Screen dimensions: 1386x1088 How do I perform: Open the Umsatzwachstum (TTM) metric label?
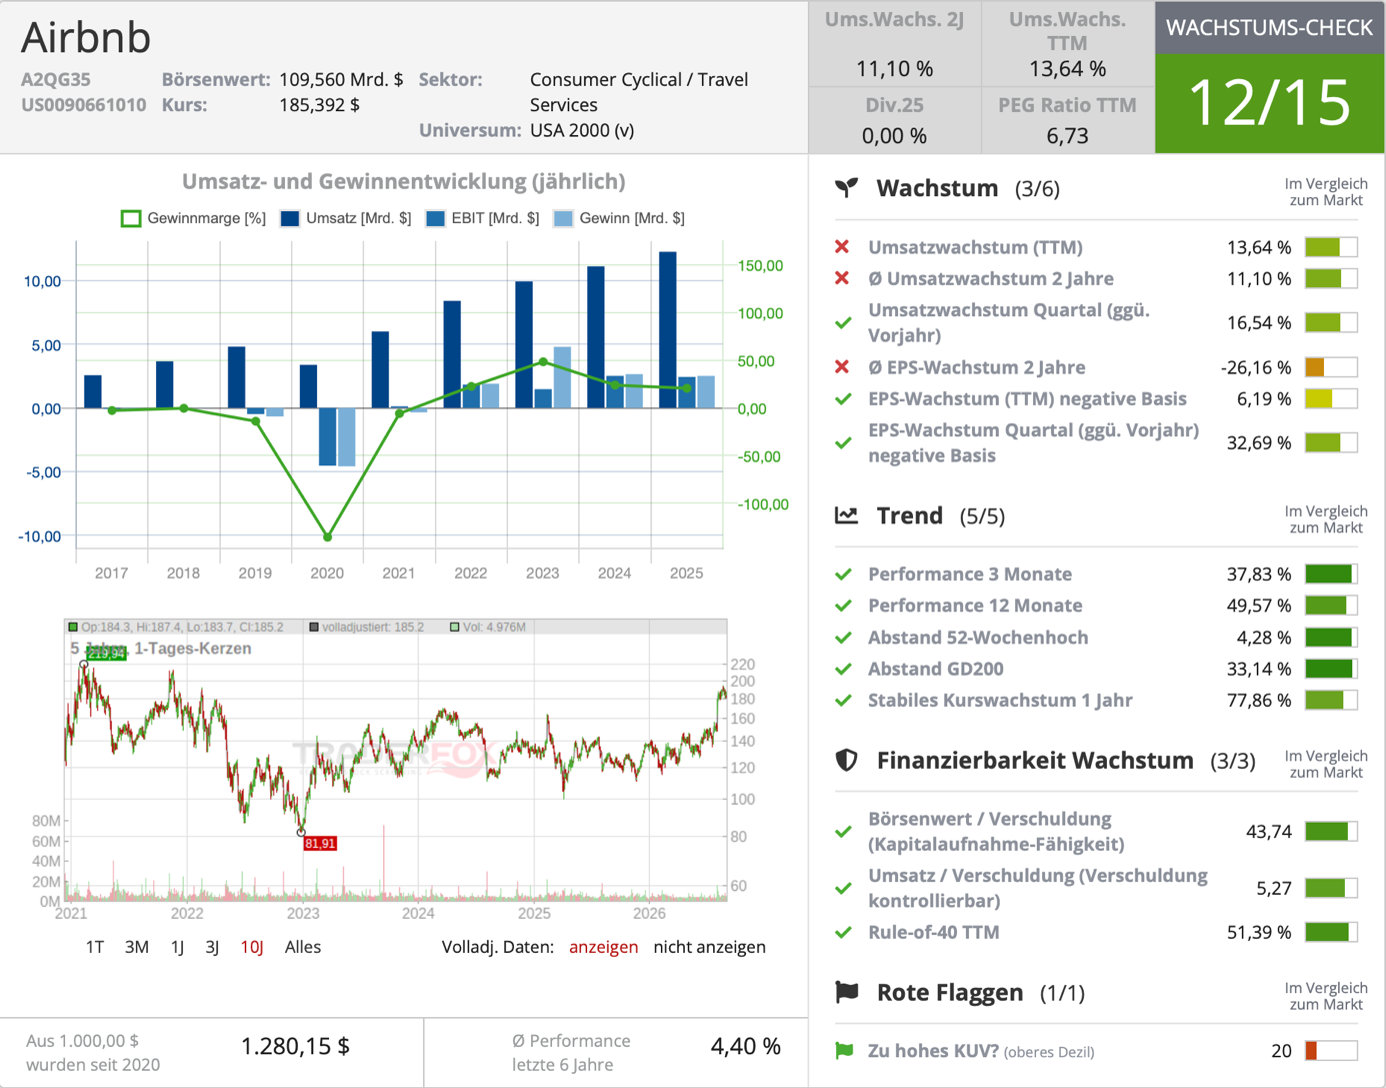(x=975, y=247)
